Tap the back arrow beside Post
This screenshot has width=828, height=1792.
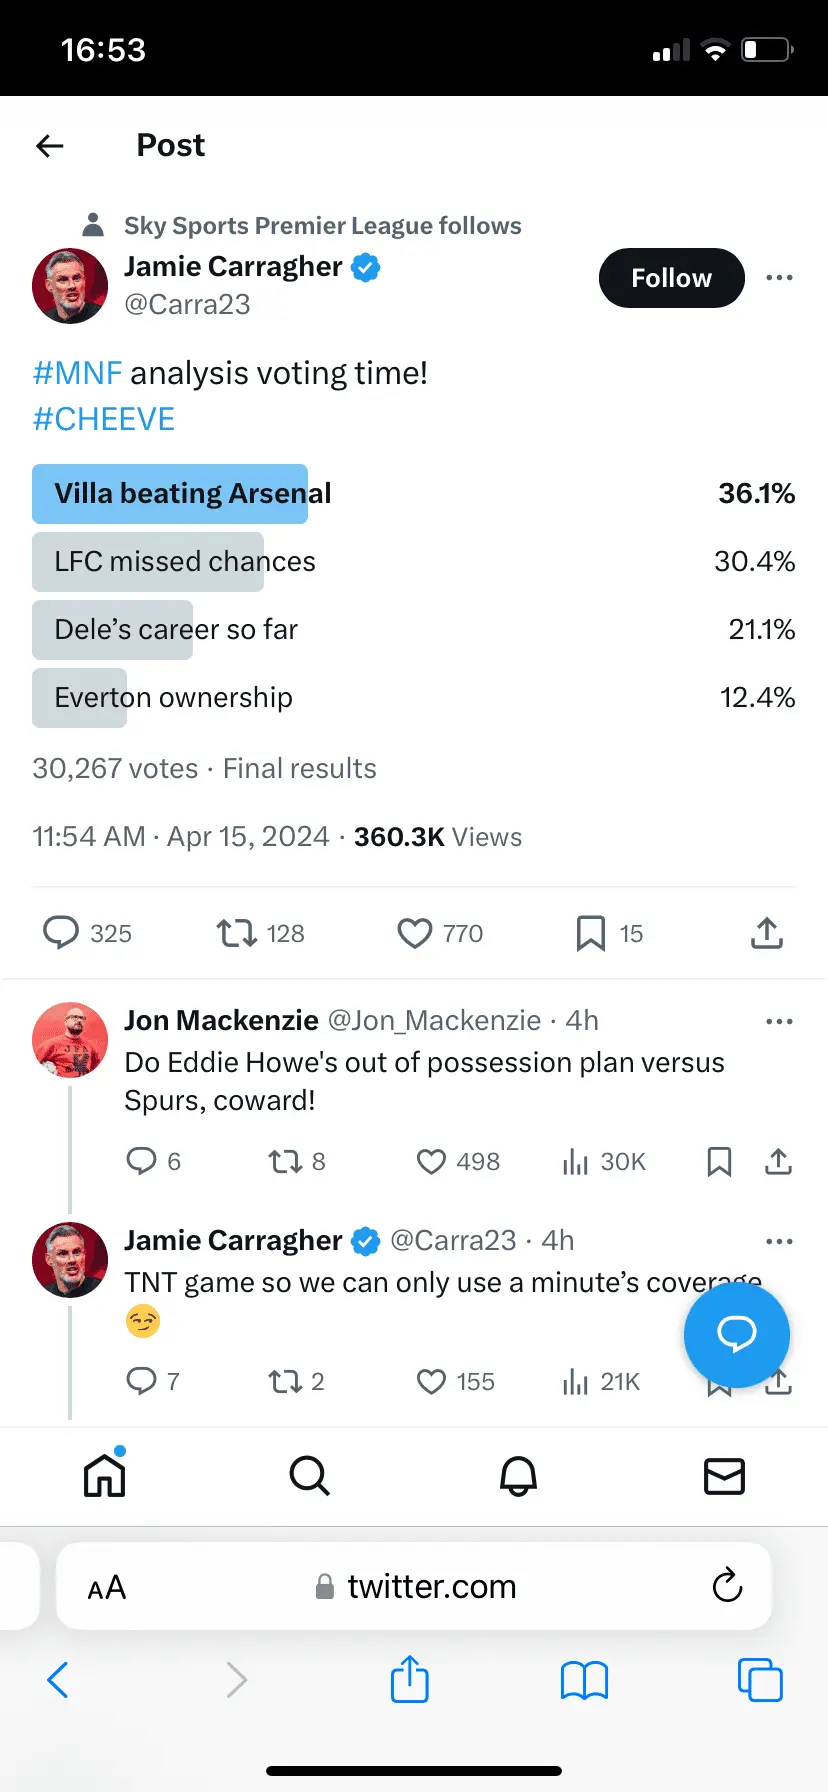click(x=50, y=146)
